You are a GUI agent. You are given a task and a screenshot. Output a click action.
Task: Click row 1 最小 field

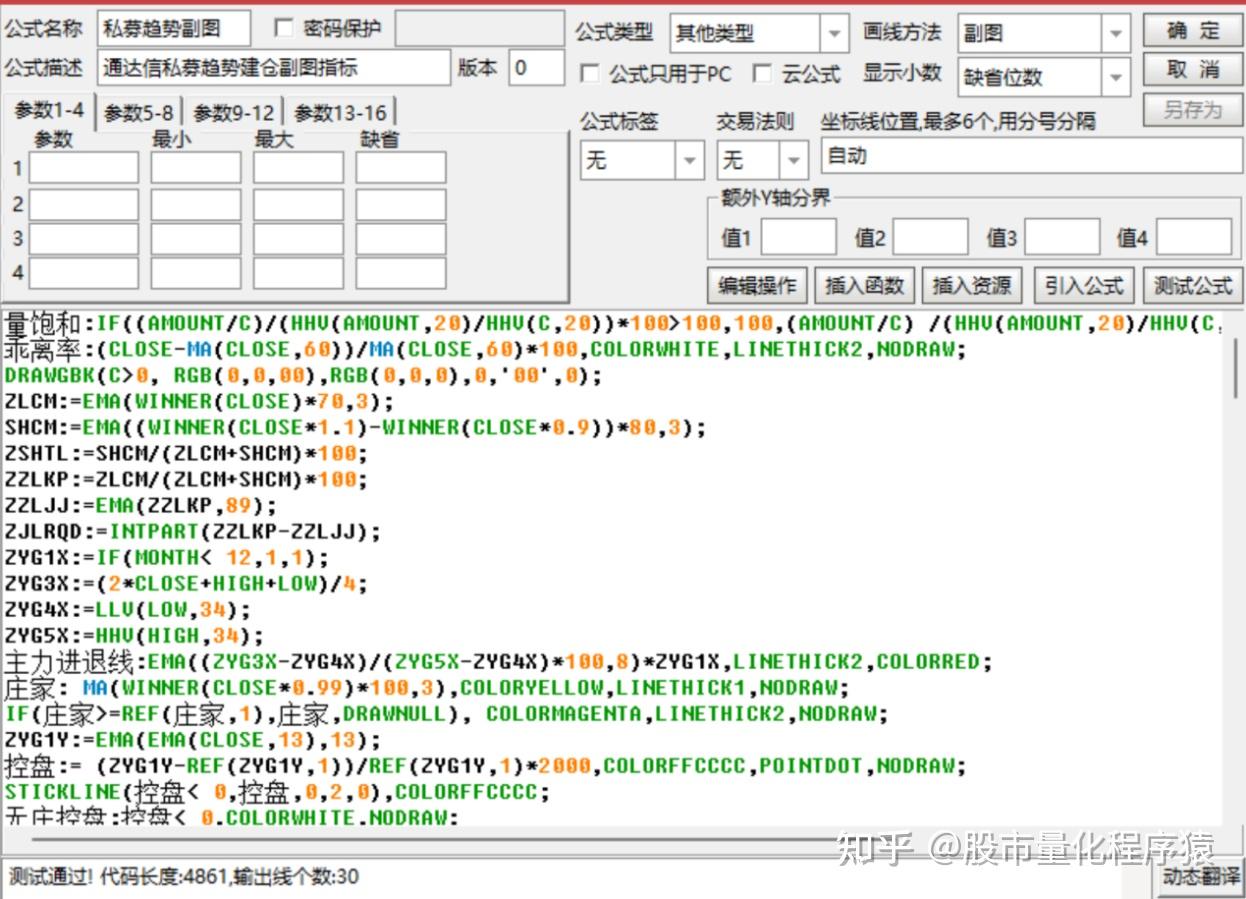(x=196, y=168)
